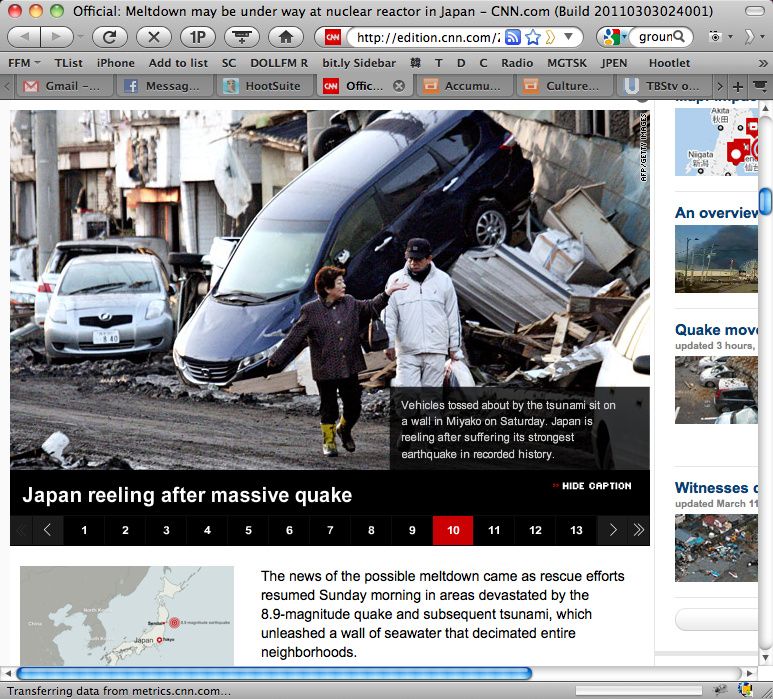Go to gallery photo 11

pos(494,530)
